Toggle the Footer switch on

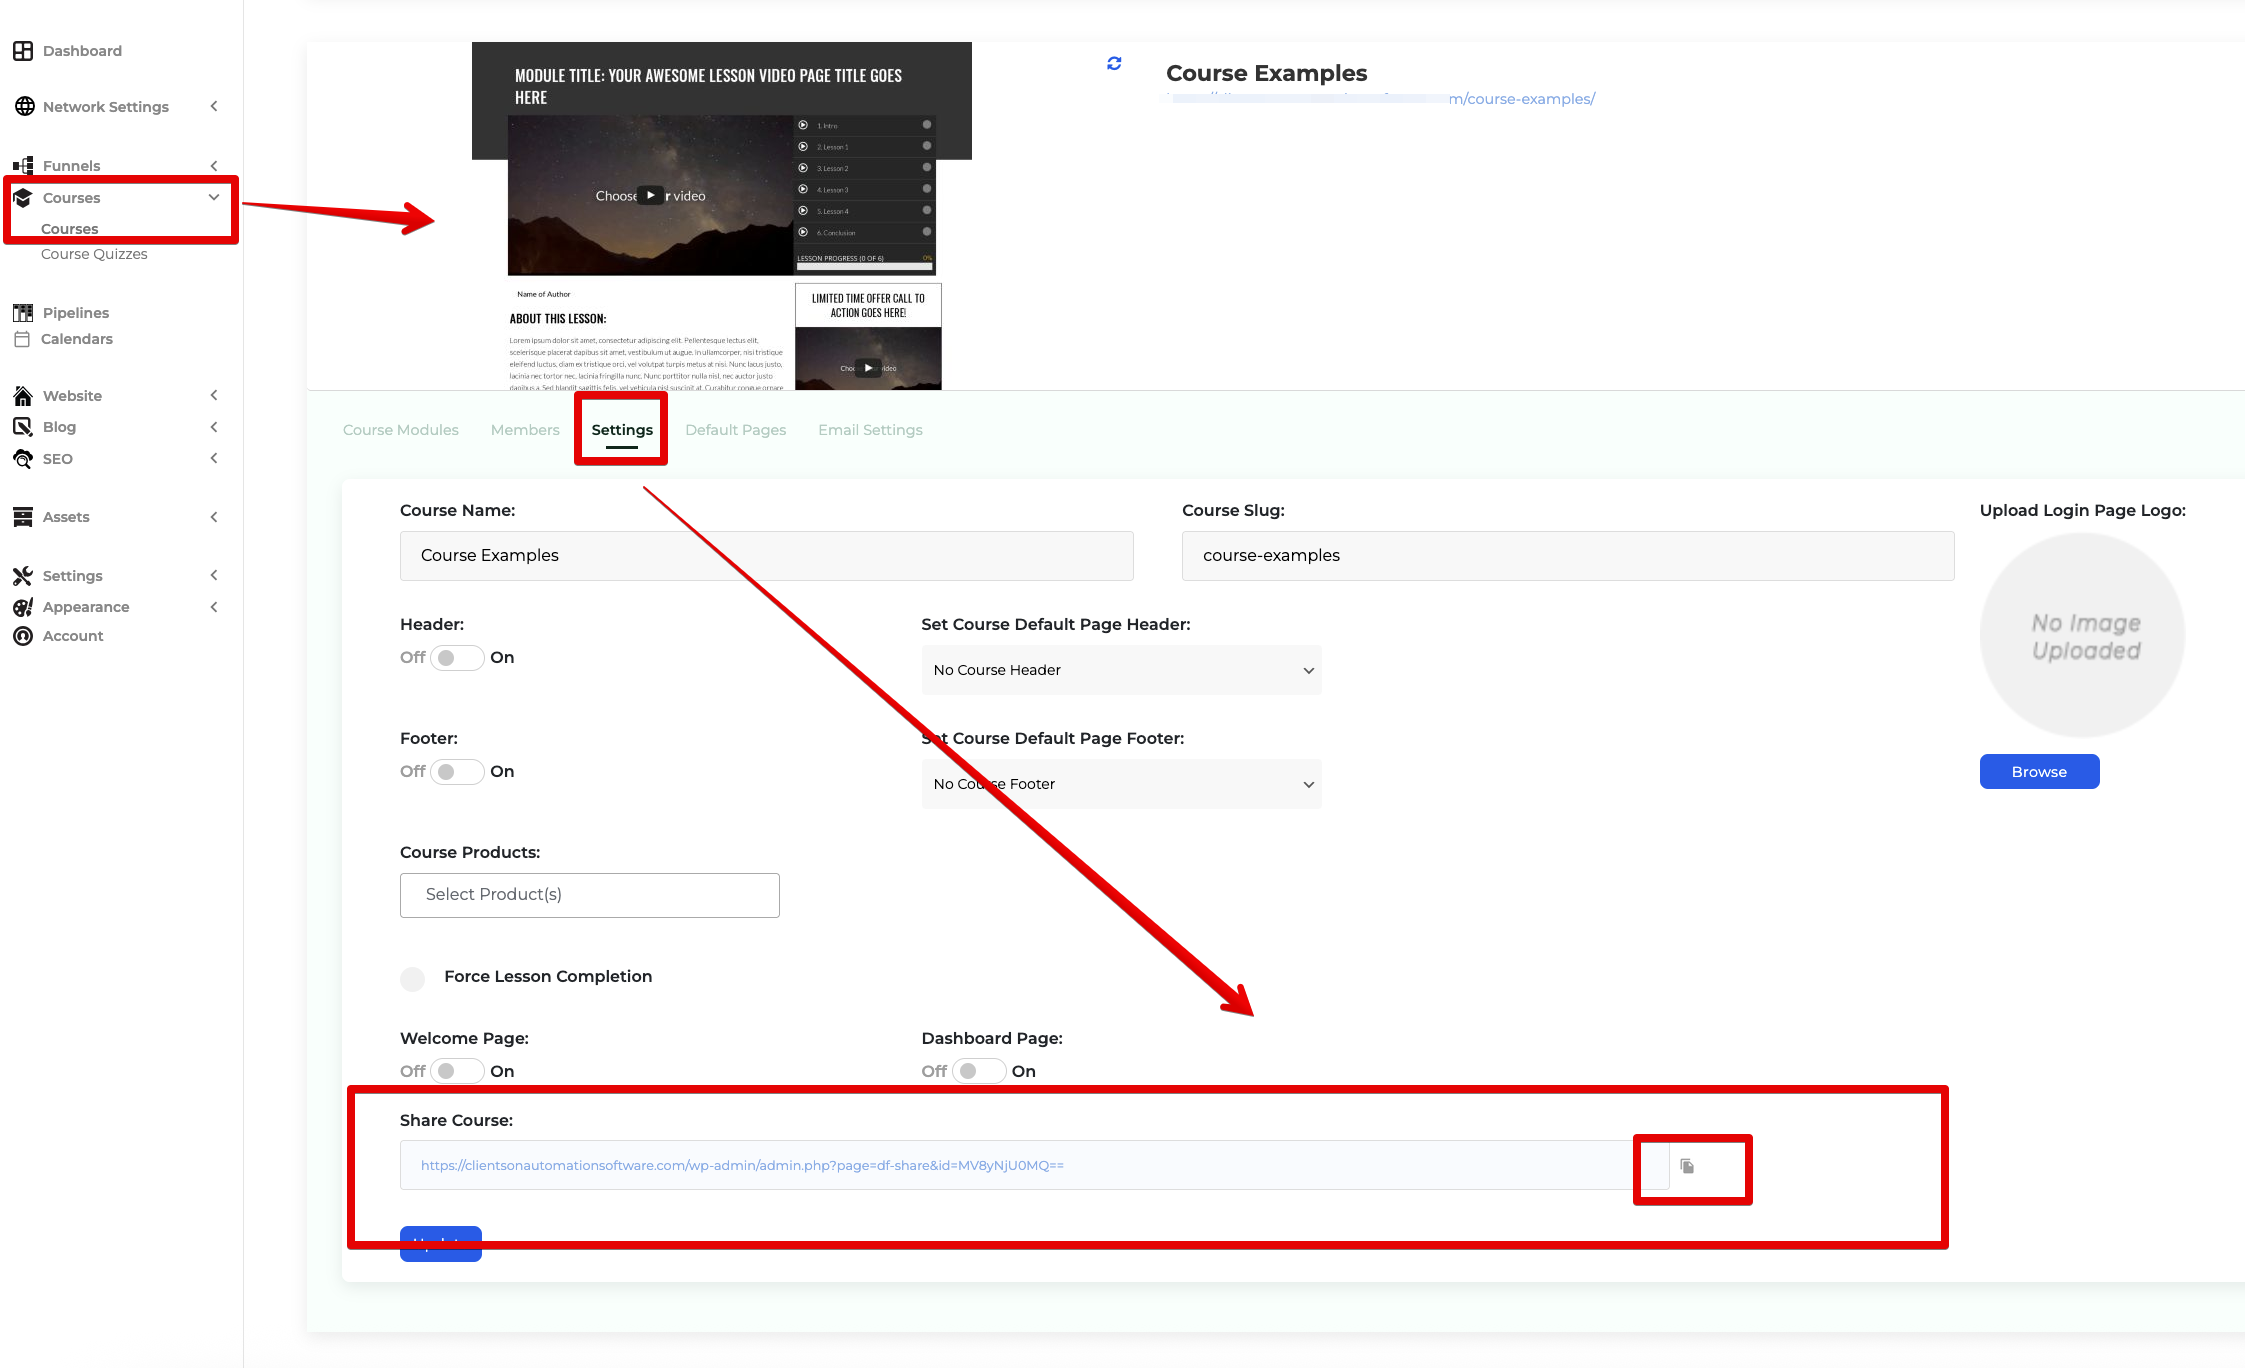click(x=456, y=771)
